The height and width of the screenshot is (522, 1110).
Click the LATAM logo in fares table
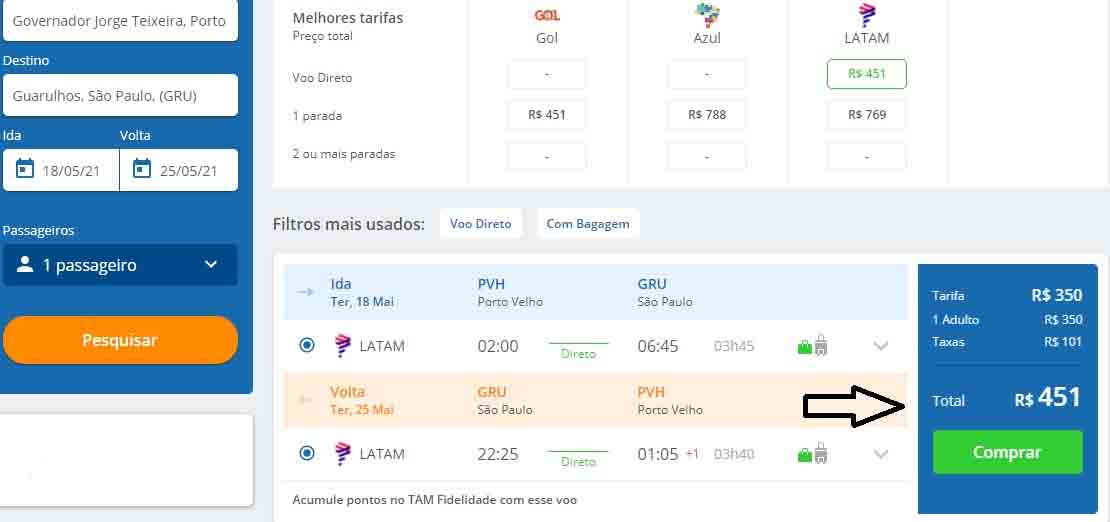(866, 15)
